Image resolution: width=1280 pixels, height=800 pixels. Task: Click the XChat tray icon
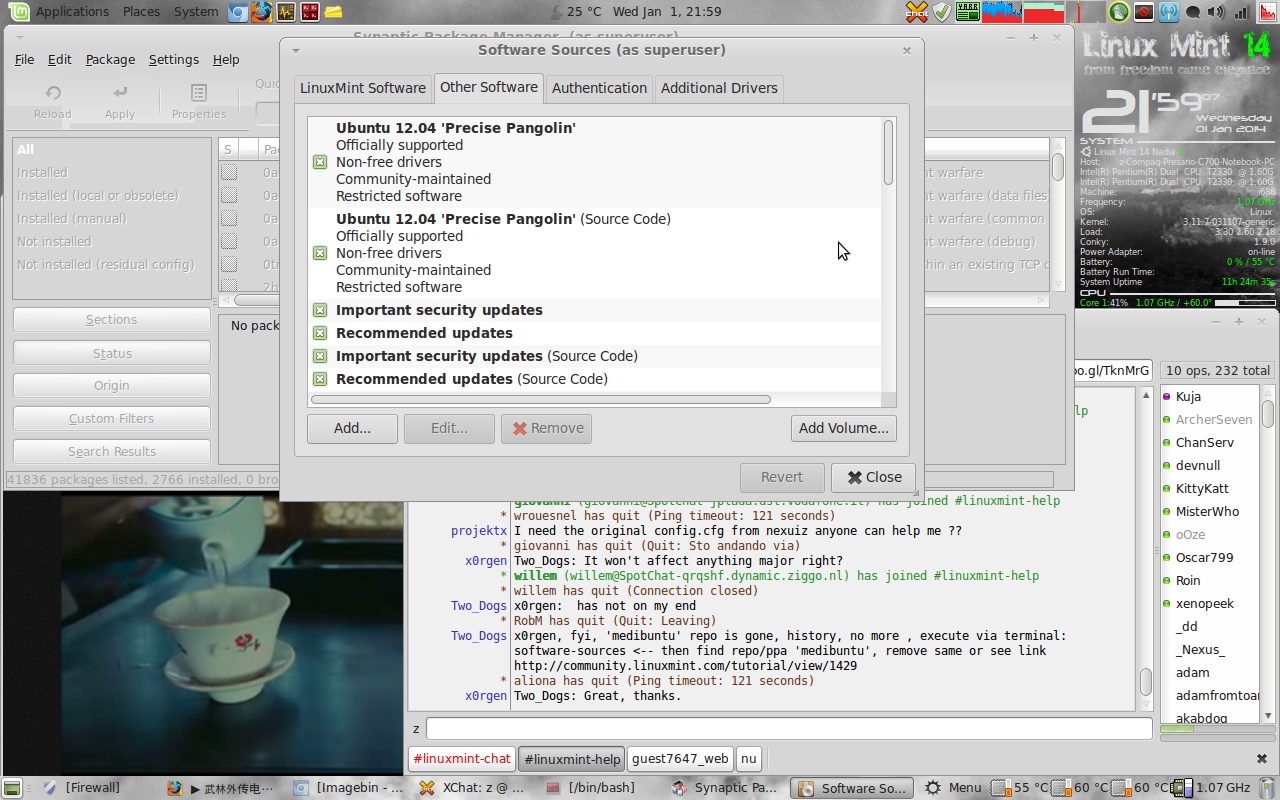[x=917, y=12]
